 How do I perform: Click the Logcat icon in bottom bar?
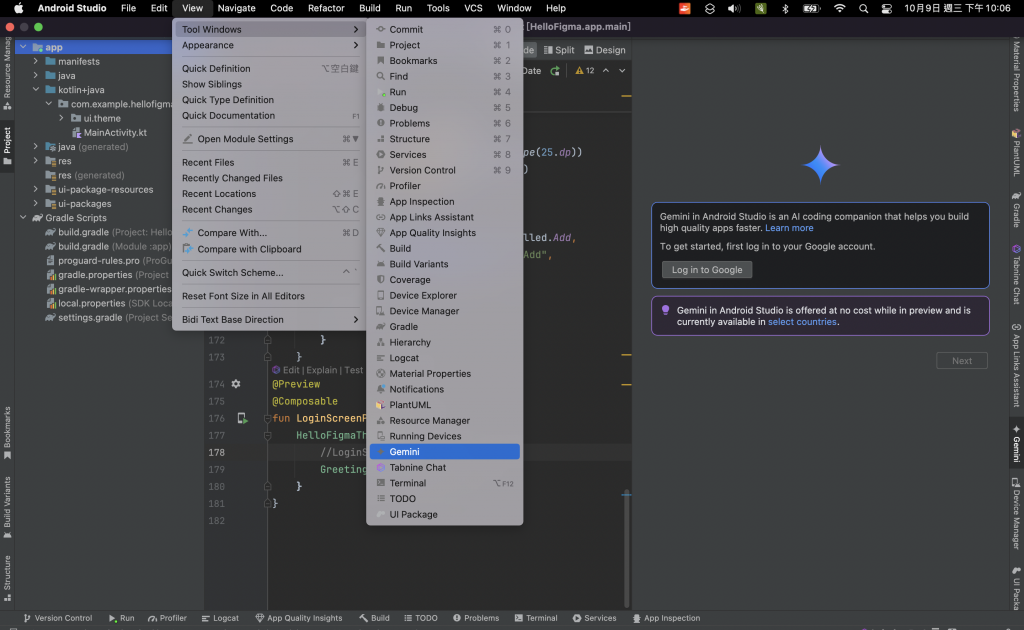(x=206, y=618)
